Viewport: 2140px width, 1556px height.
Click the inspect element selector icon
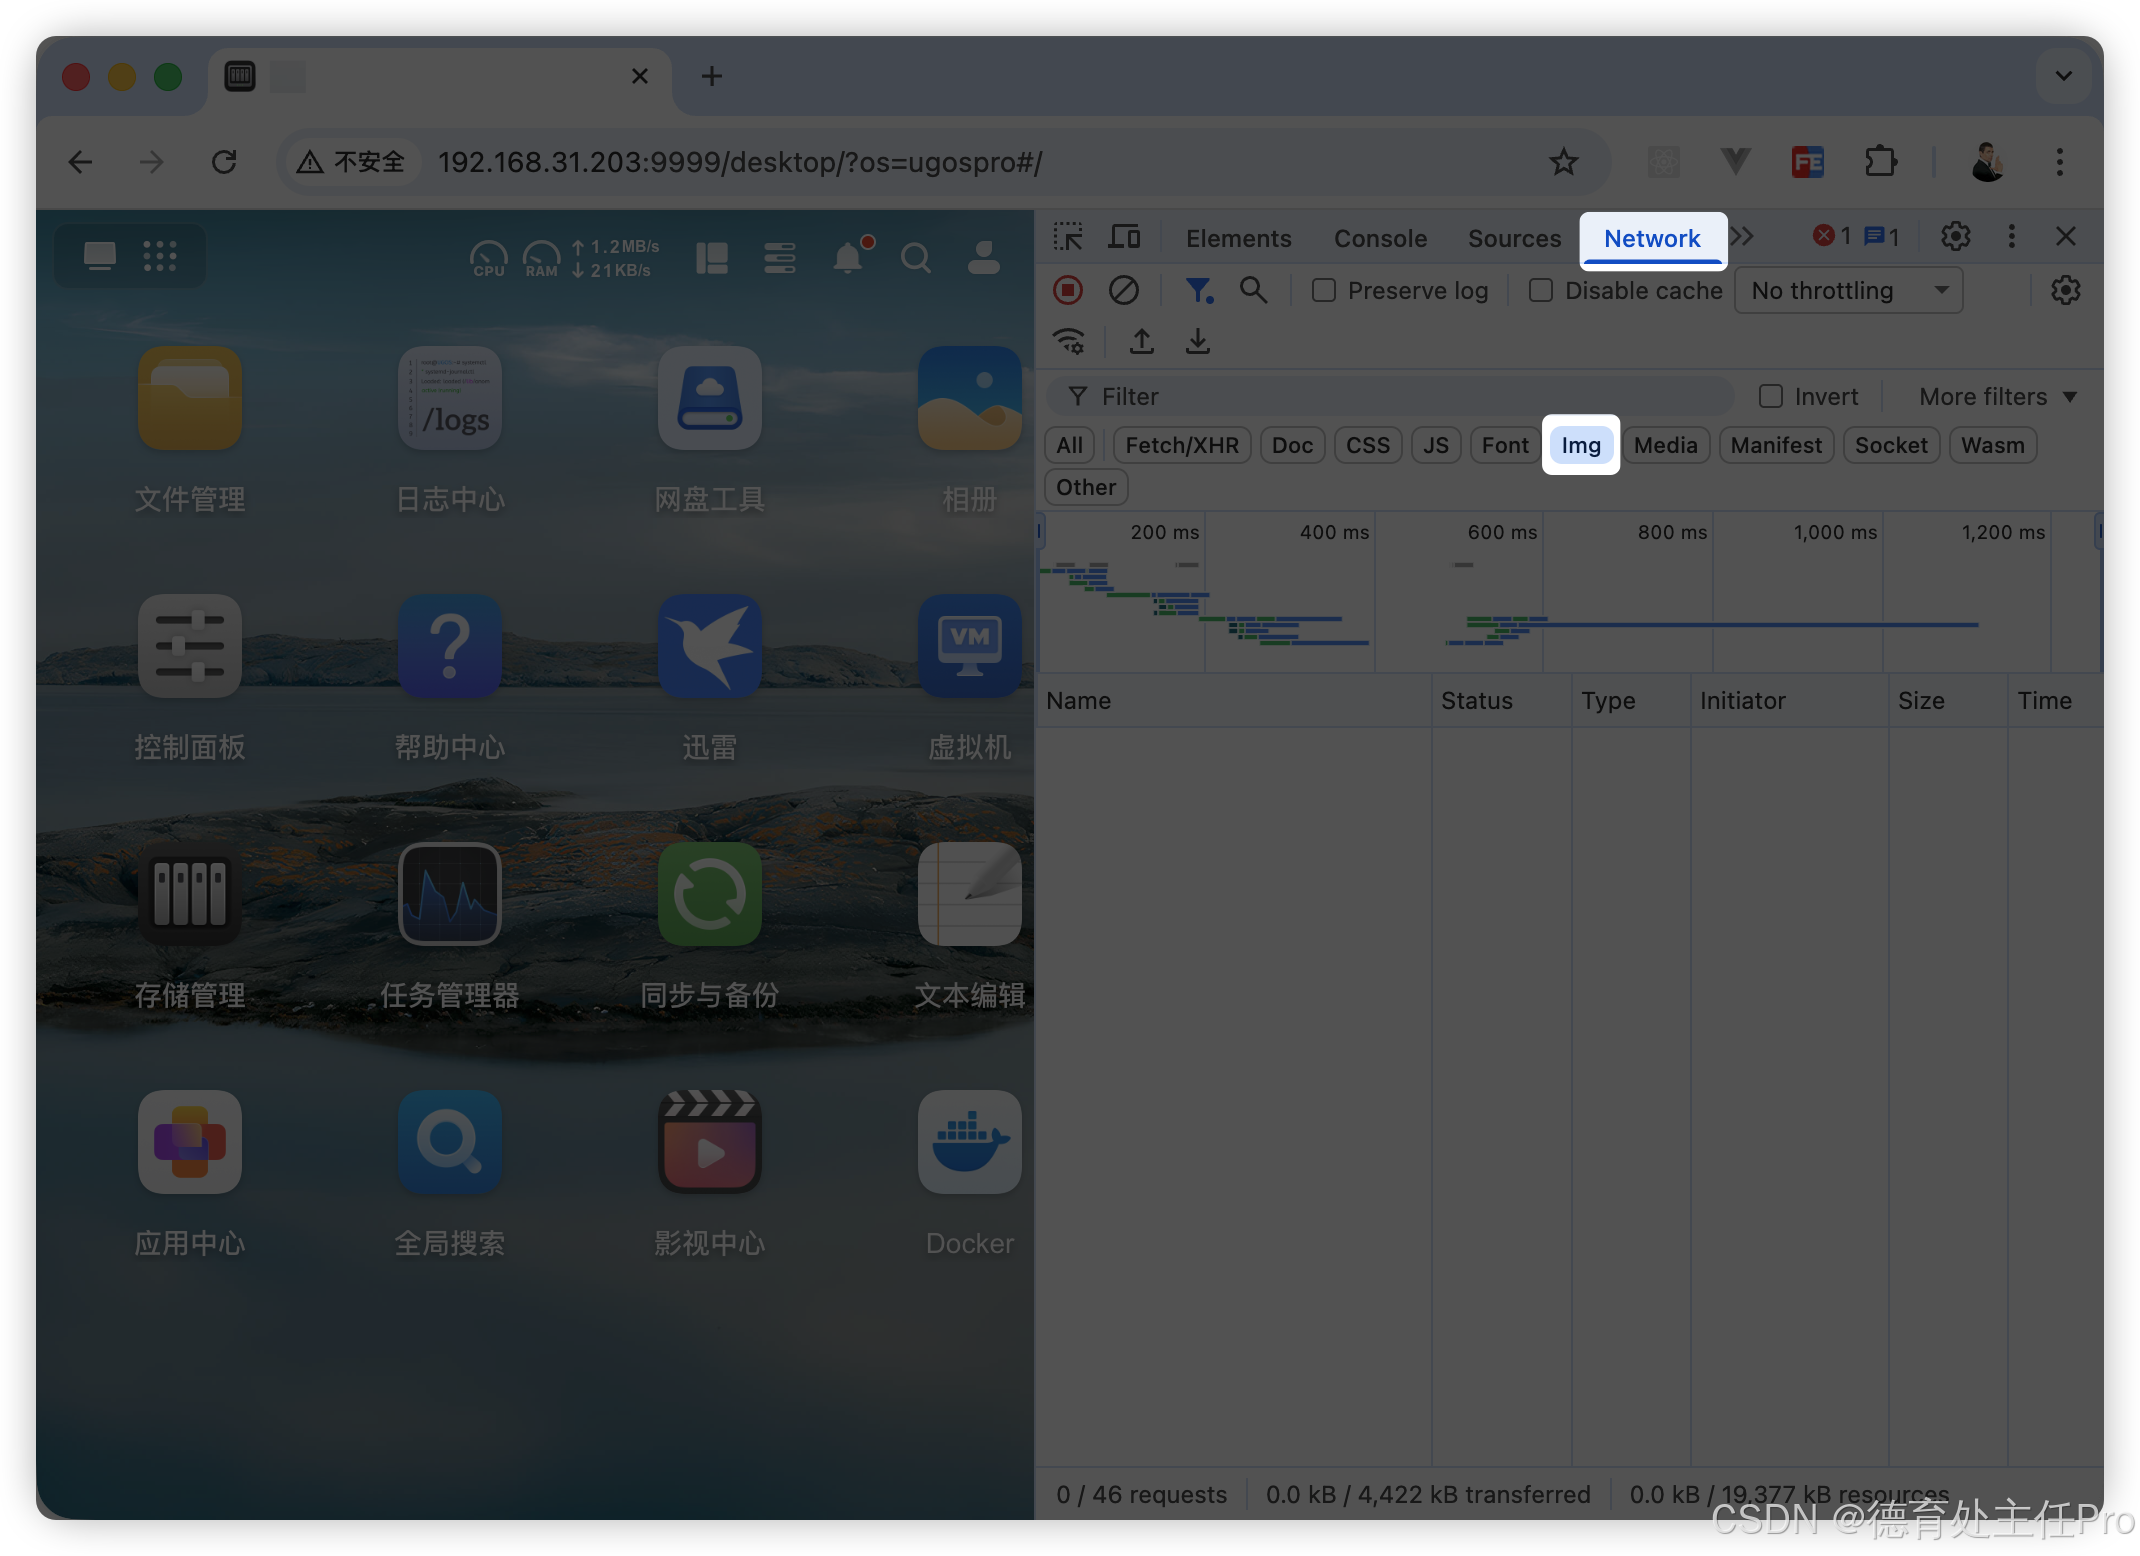tap(1067, 237)
